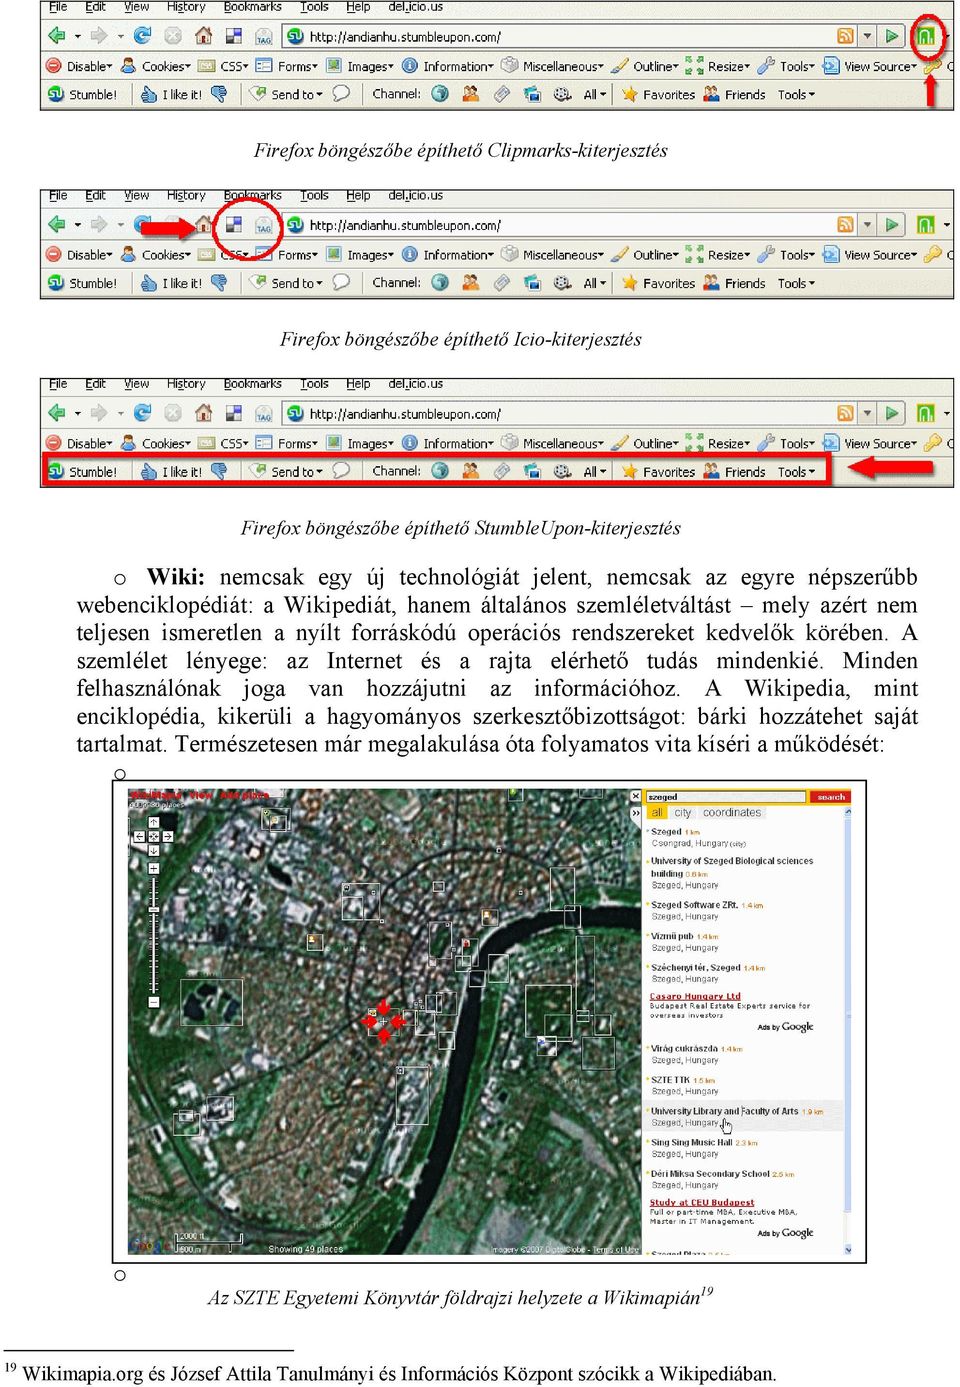Viewport: 960px width, 1387px height.
Task: Click the RSS feed icon in the Clipmarks screenshot address bar
Action: pyautogui.click(x=846, y=36)
